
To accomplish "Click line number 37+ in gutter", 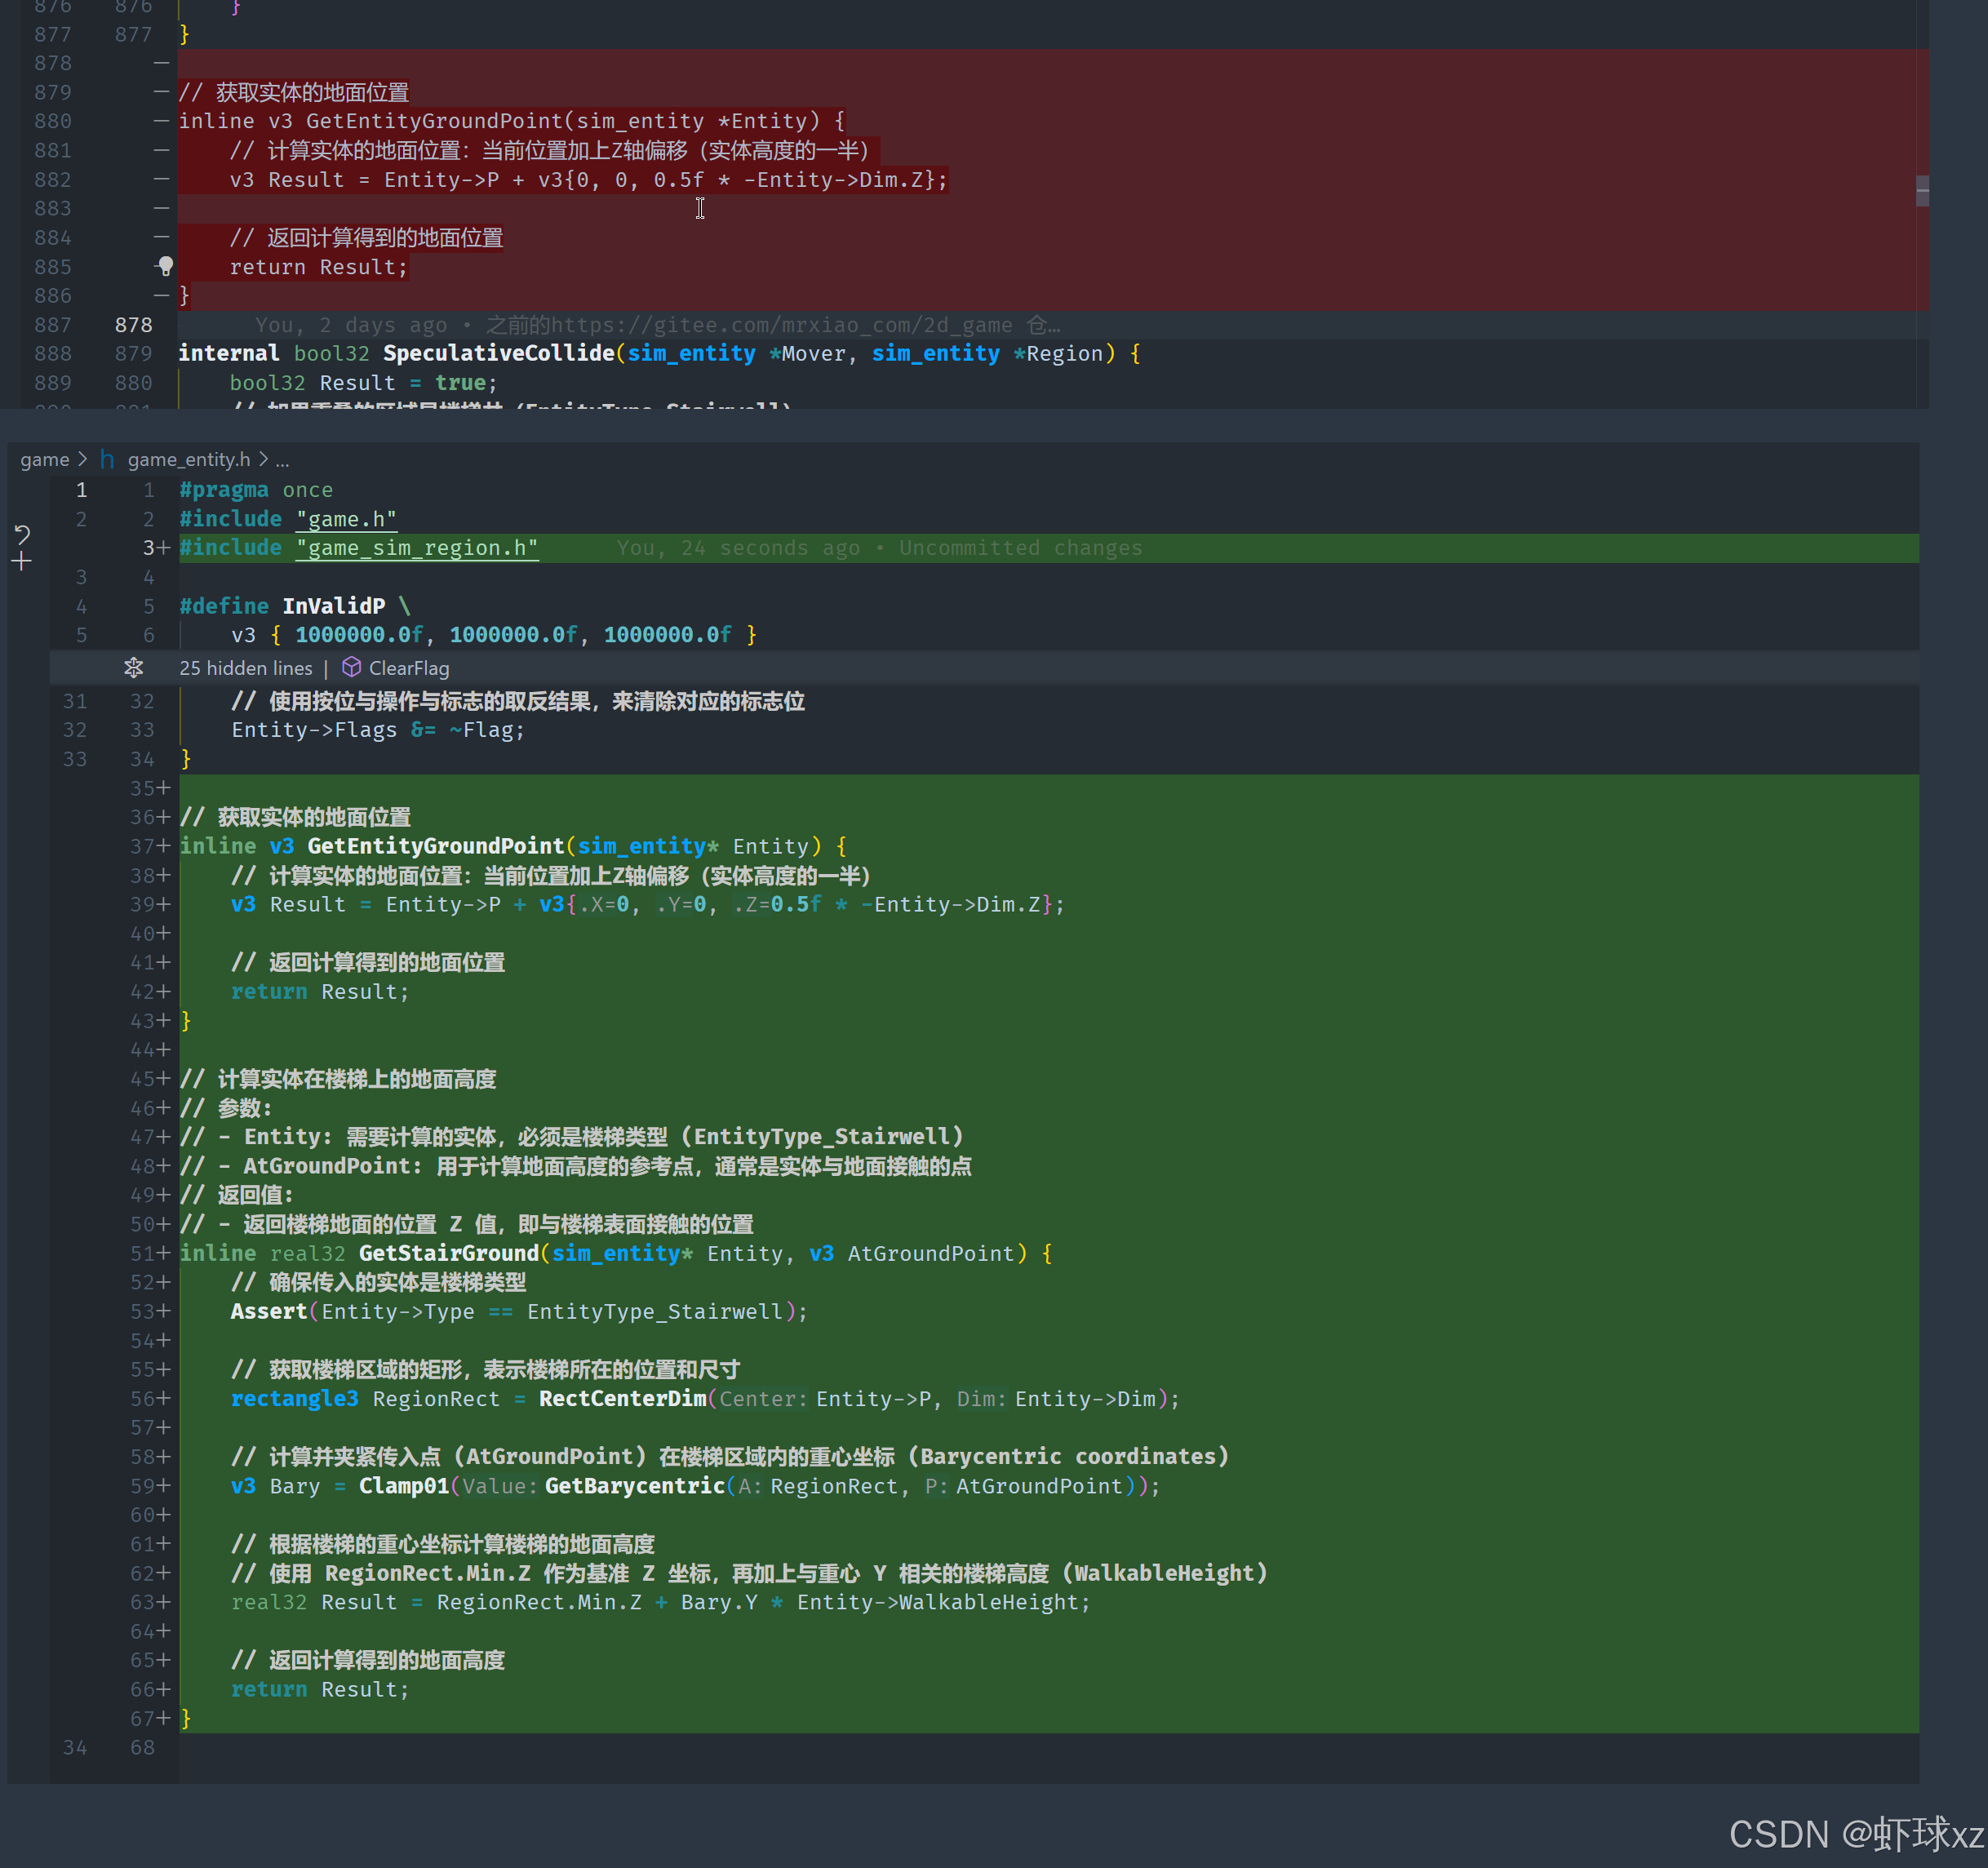I will (150, 846).
